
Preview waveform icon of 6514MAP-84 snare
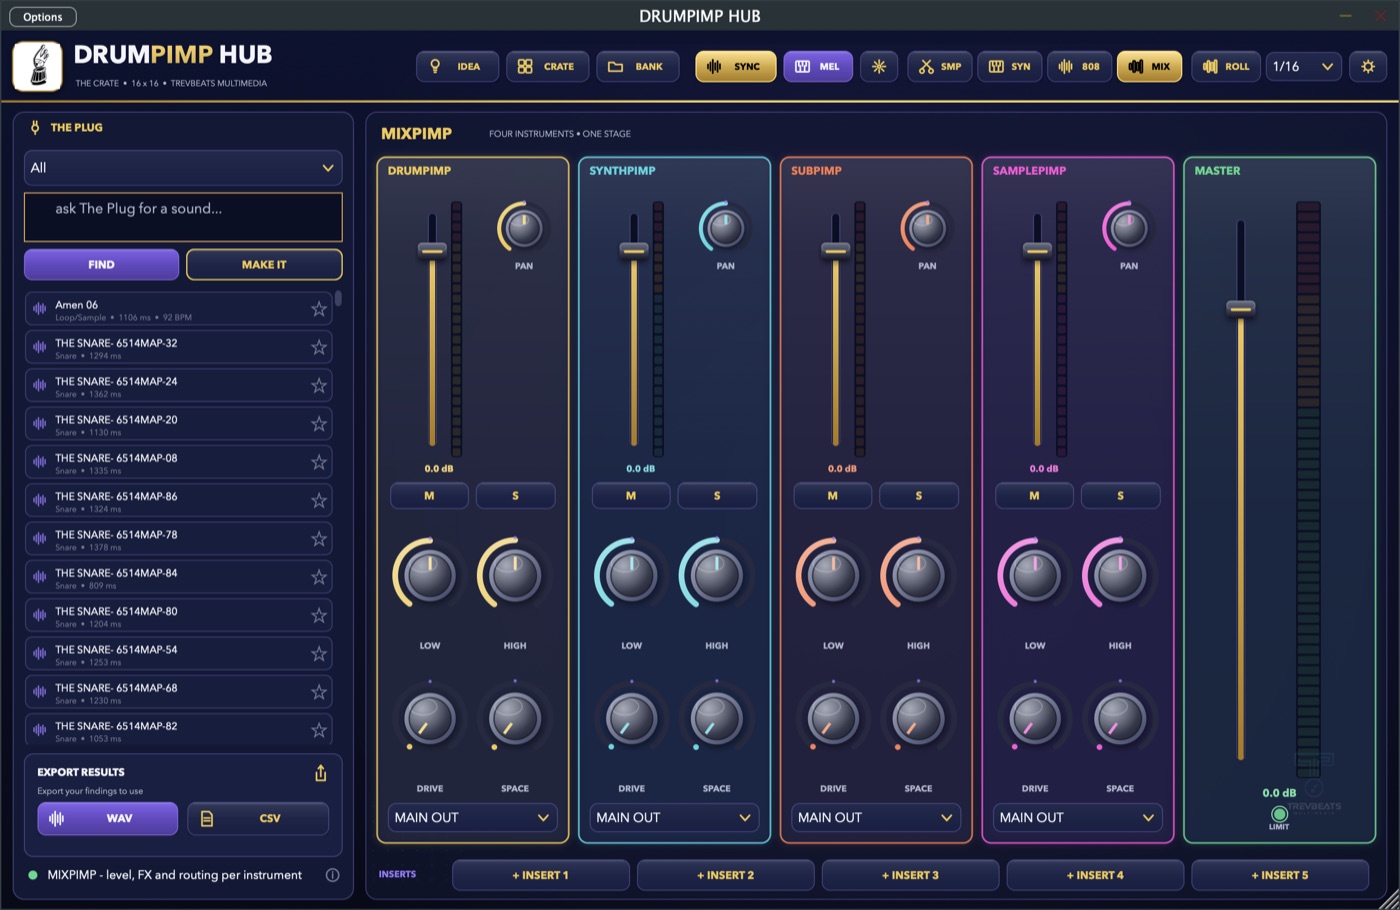click(x=40, y=577)
